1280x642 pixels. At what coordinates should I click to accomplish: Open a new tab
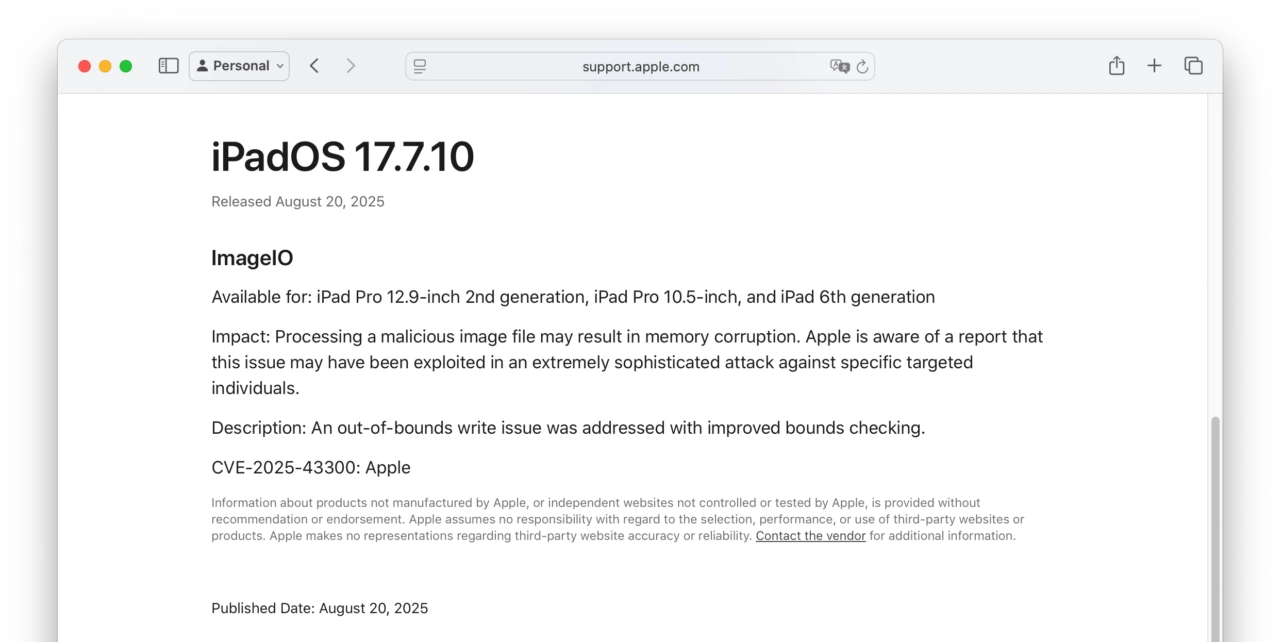coord(1154,65)
